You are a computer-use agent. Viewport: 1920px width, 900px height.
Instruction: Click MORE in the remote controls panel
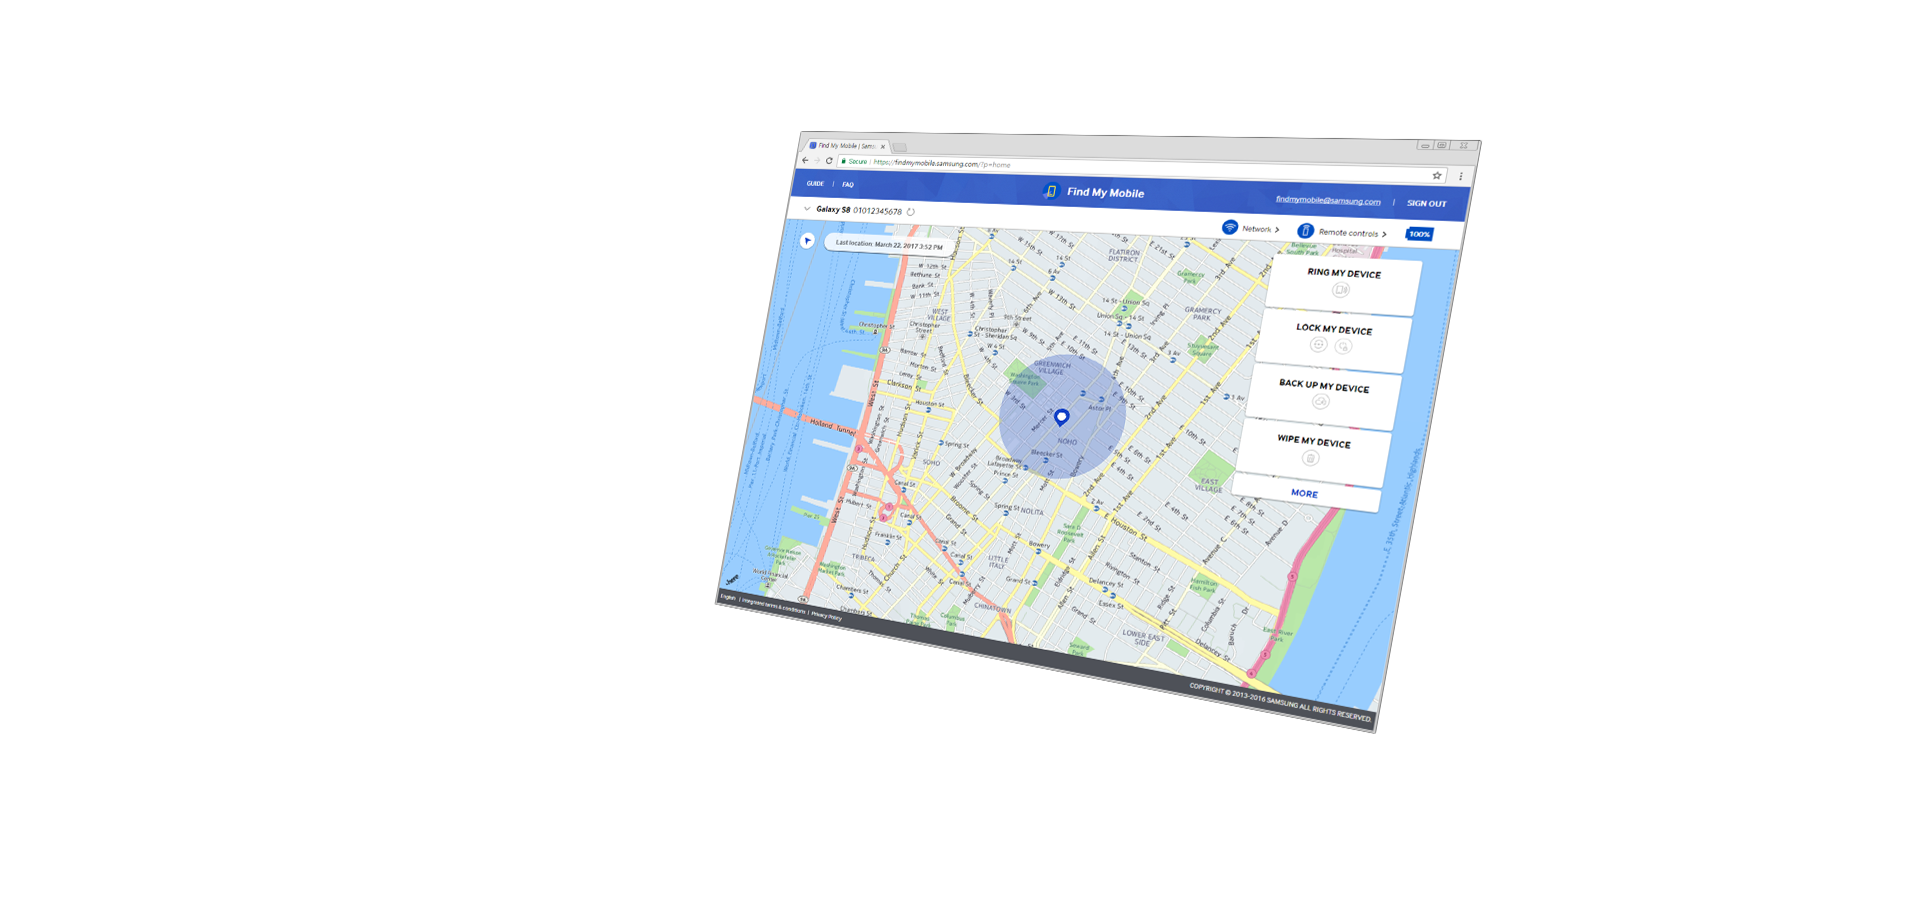pos(1304,493)
